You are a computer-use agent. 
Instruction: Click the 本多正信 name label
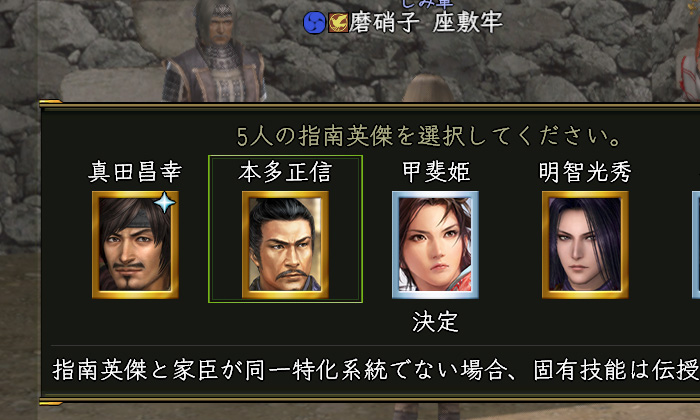coord(285,172)
